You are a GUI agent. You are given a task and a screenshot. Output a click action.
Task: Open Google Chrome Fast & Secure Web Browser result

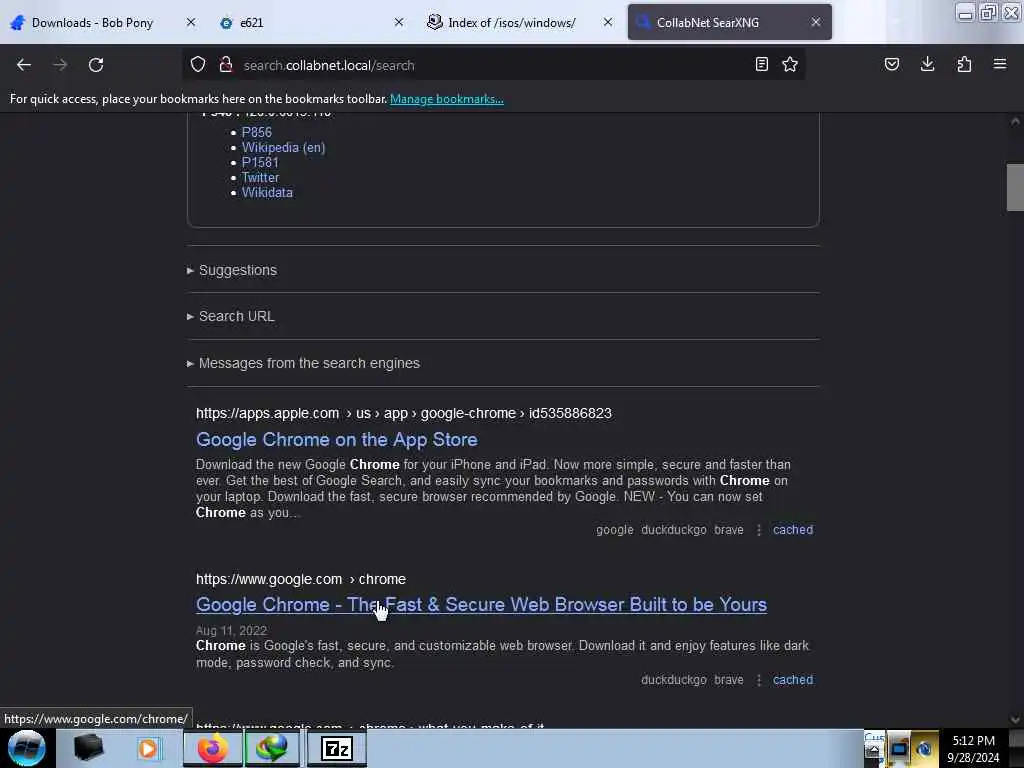(481, 605)
